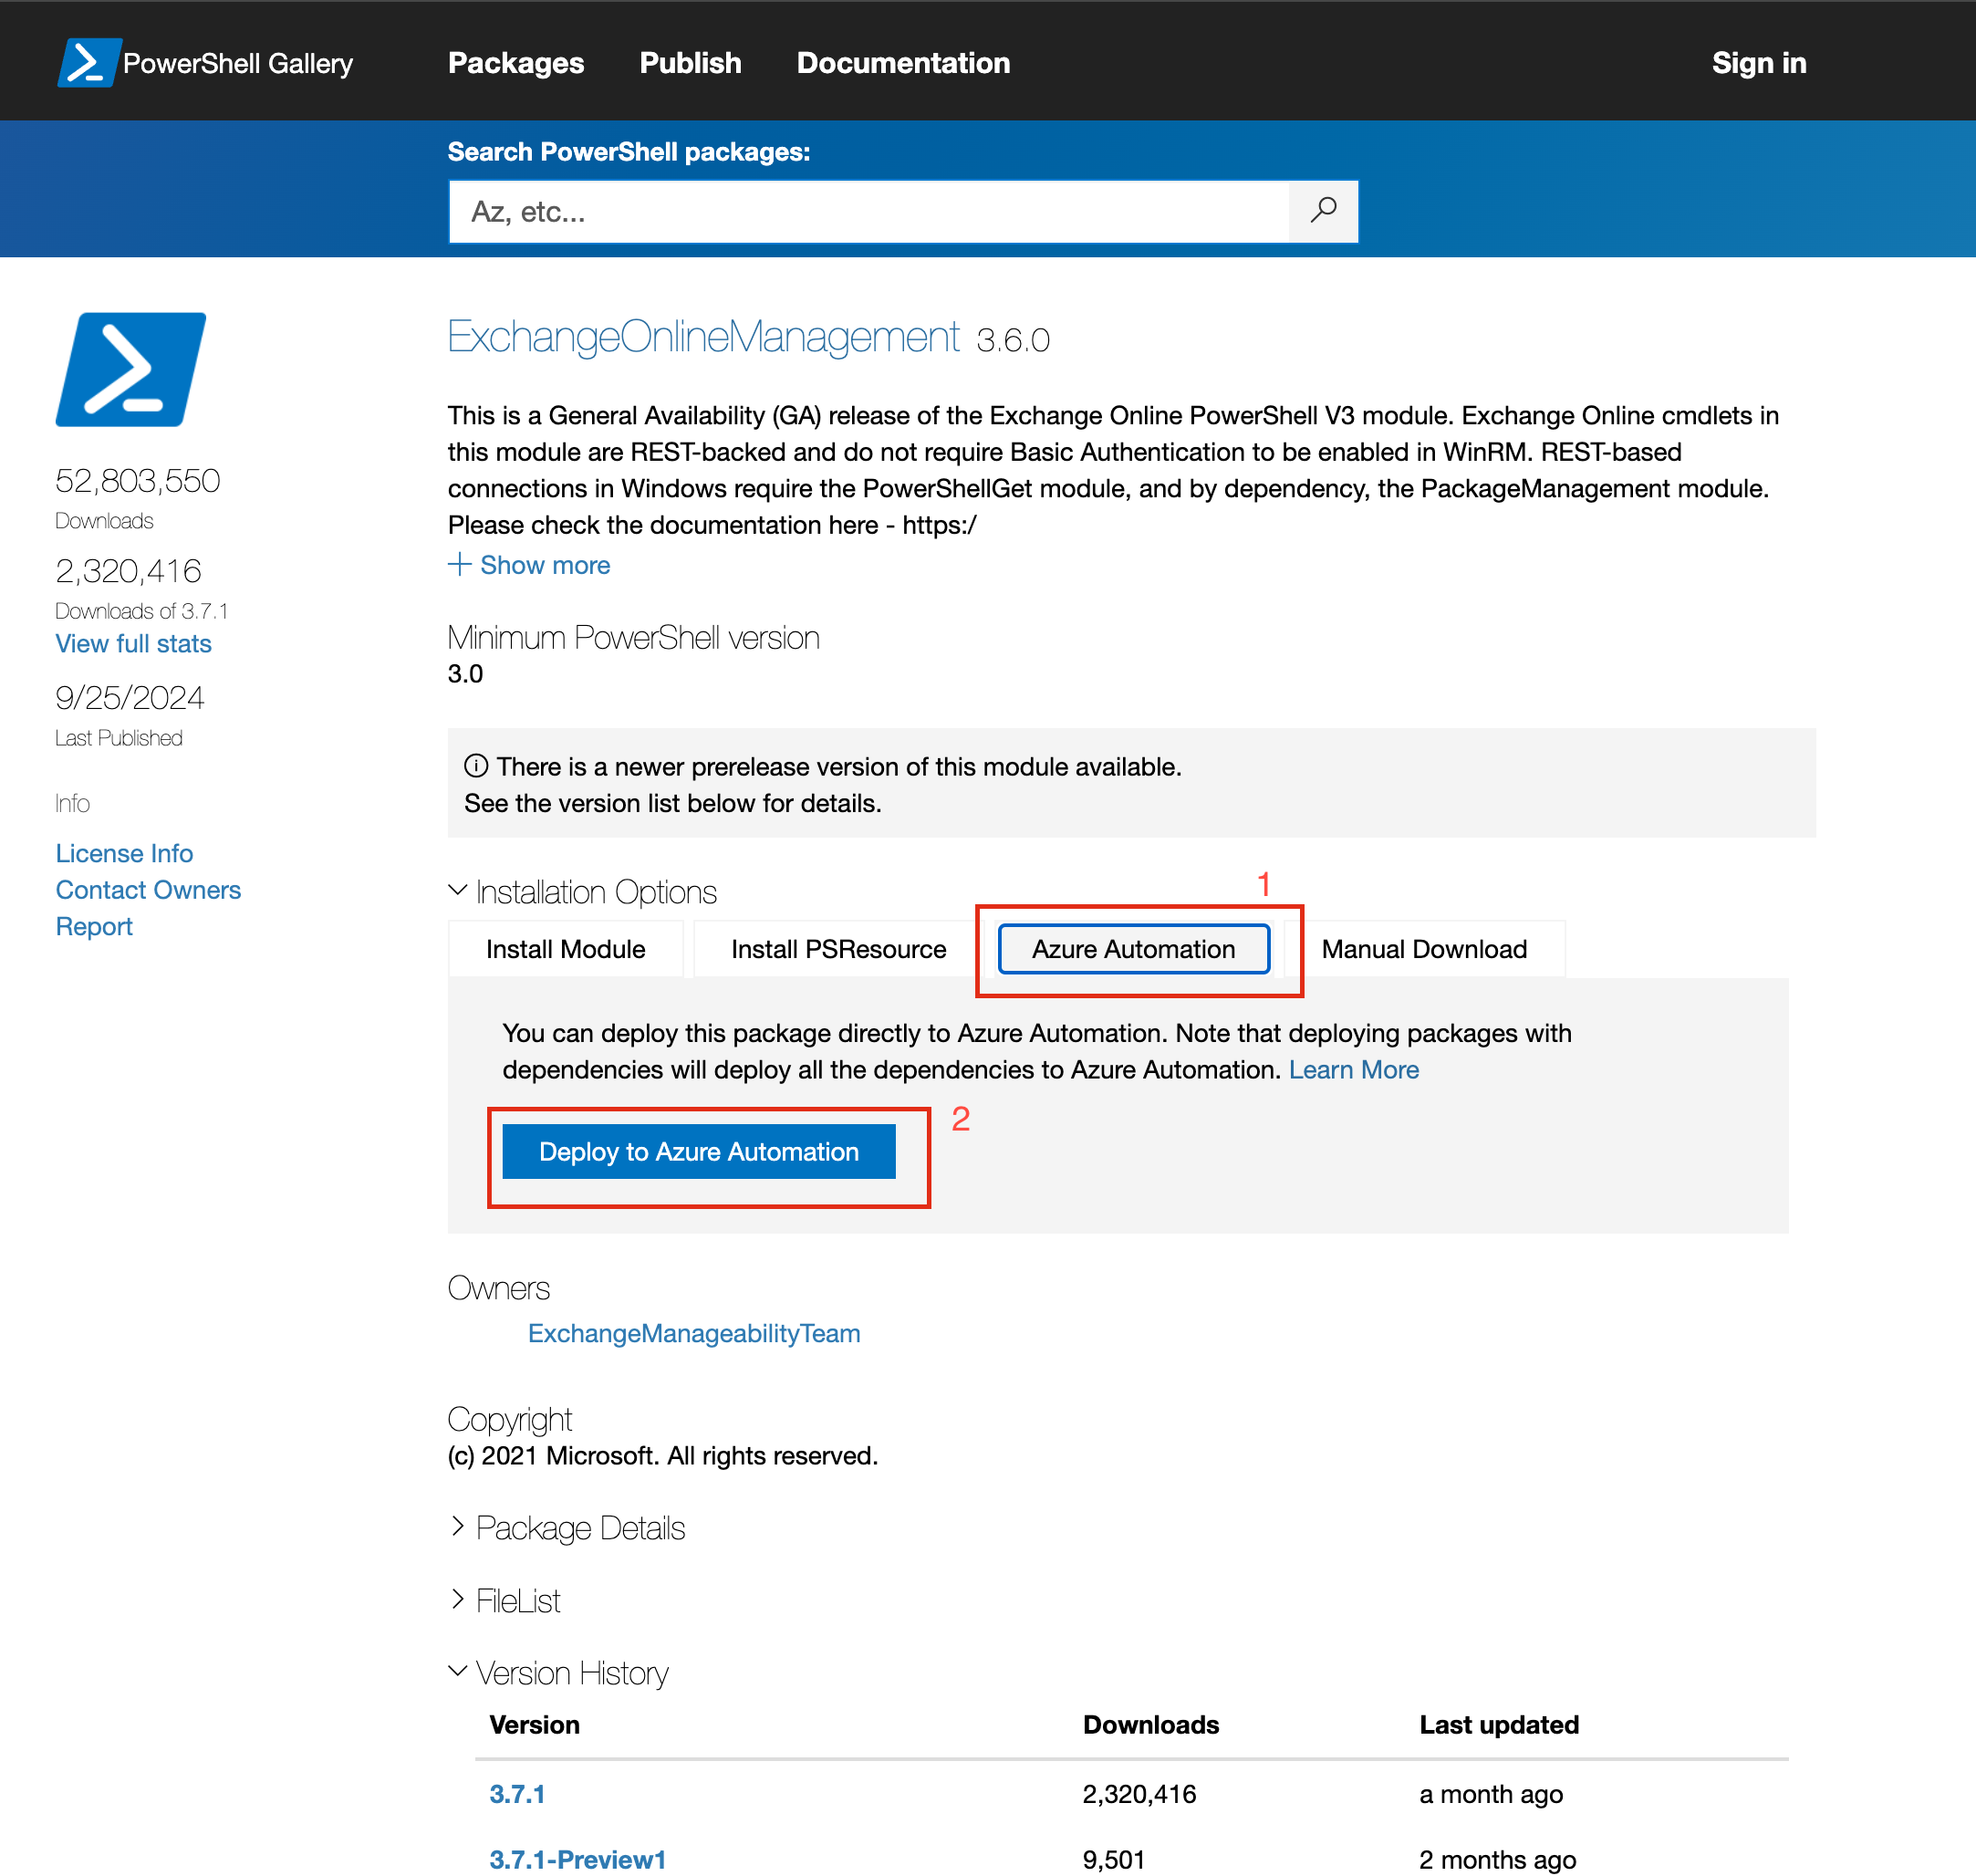This screenshot has height=1876, width=1976.
Task: Click the '2 months ago' cell
Action: coord(1498,1860)
